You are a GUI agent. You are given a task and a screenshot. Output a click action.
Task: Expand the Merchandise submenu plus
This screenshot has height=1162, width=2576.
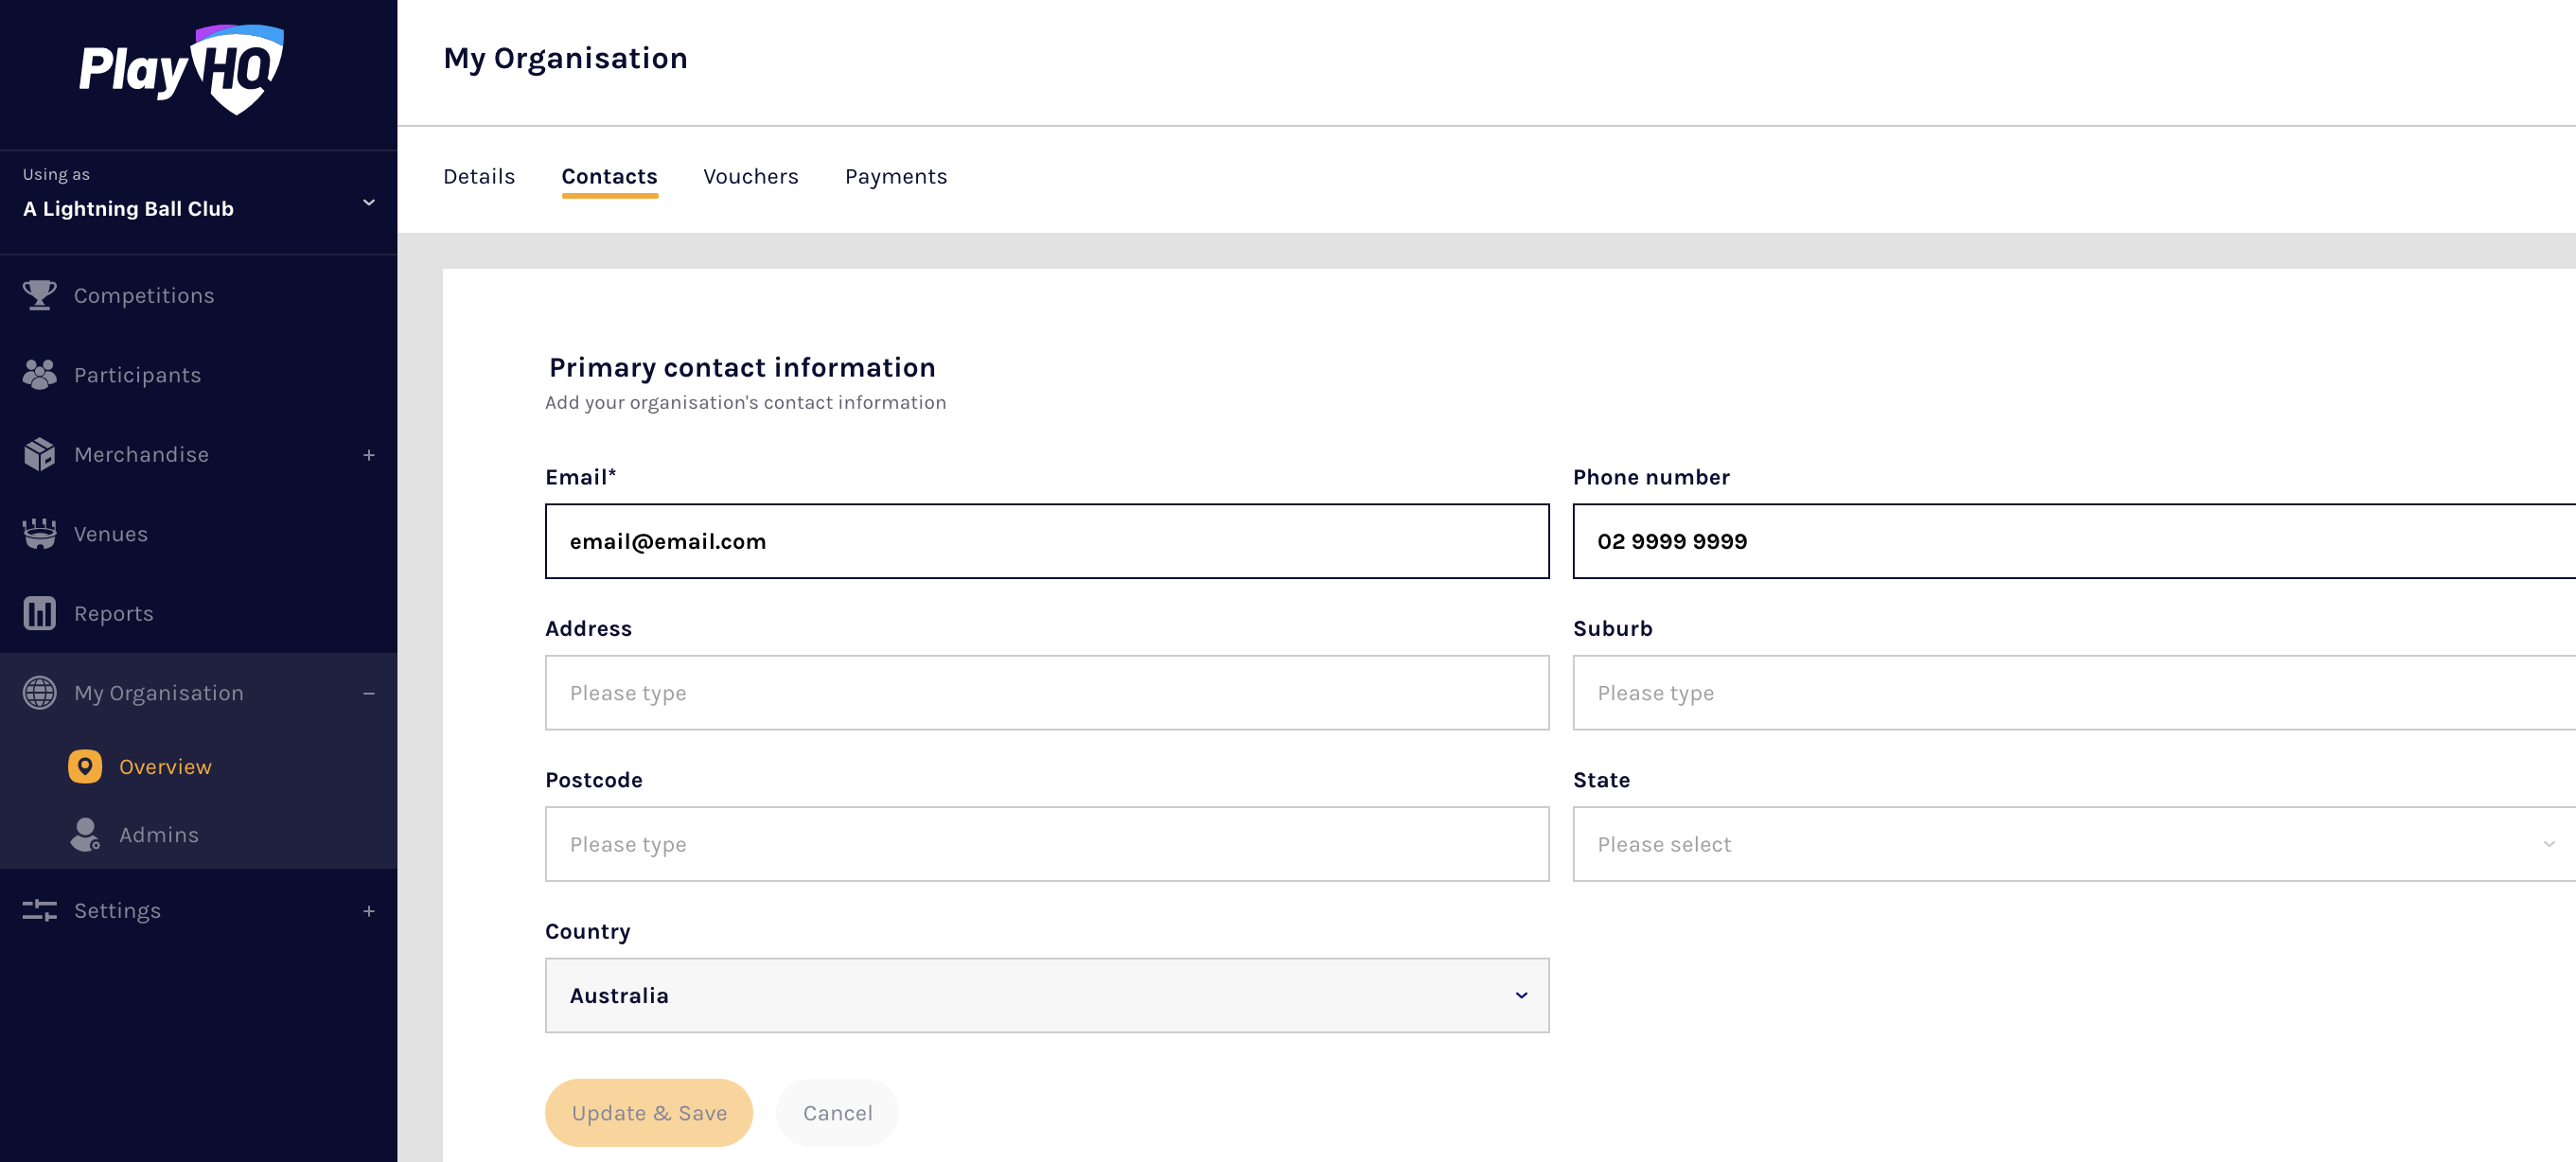click(x=369, y=455)
